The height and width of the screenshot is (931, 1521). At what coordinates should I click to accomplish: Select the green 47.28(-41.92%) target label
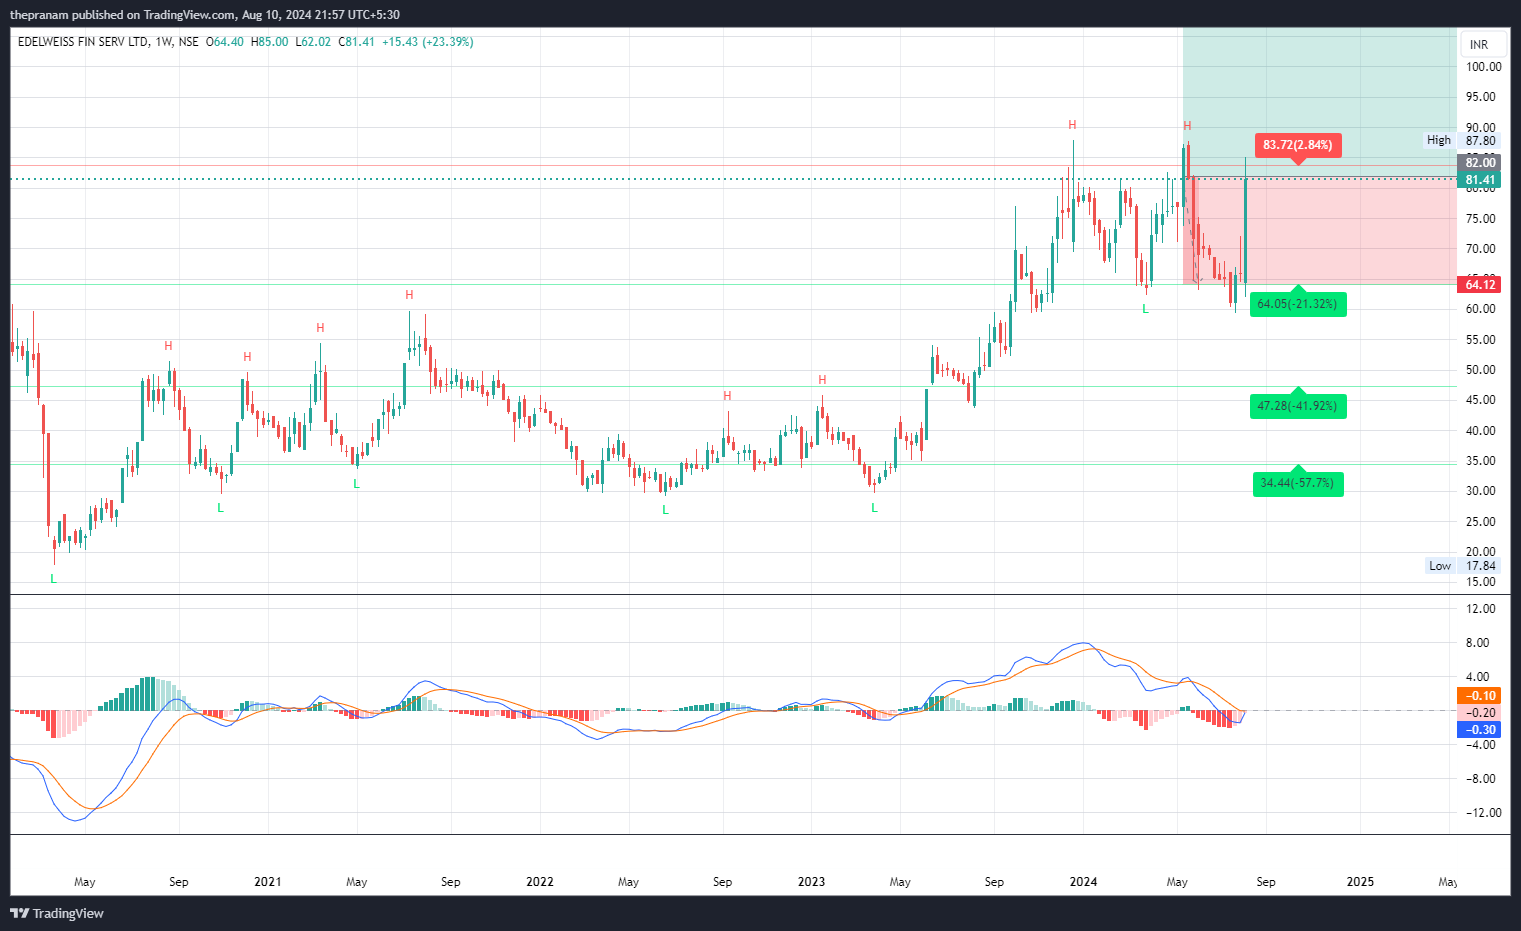pyautogui.click(x=1297, y=406)
